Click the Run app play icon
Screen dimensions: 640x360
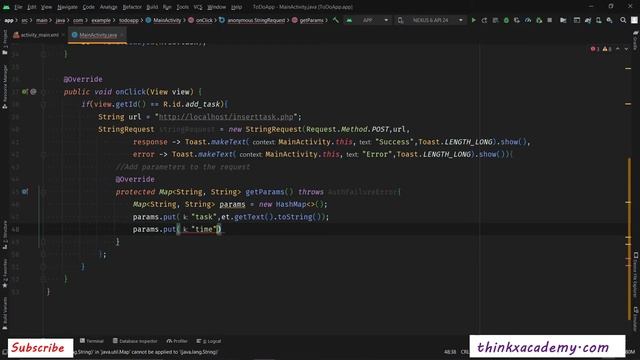pos(473,20)
